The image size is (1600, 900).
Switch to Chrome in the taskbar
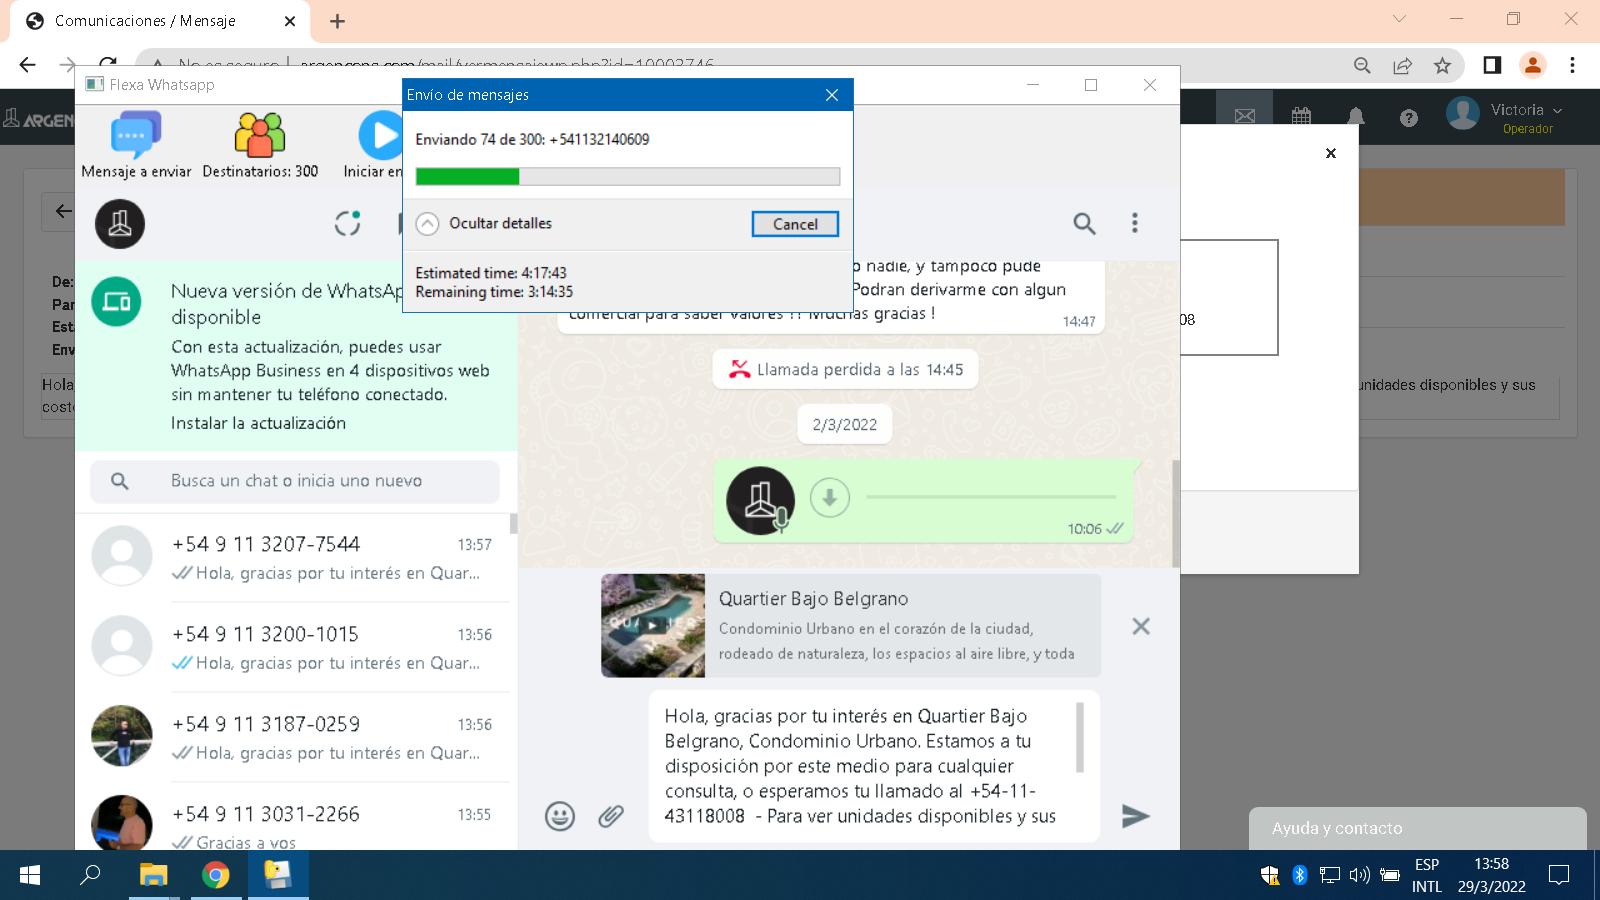coord(215,876)
